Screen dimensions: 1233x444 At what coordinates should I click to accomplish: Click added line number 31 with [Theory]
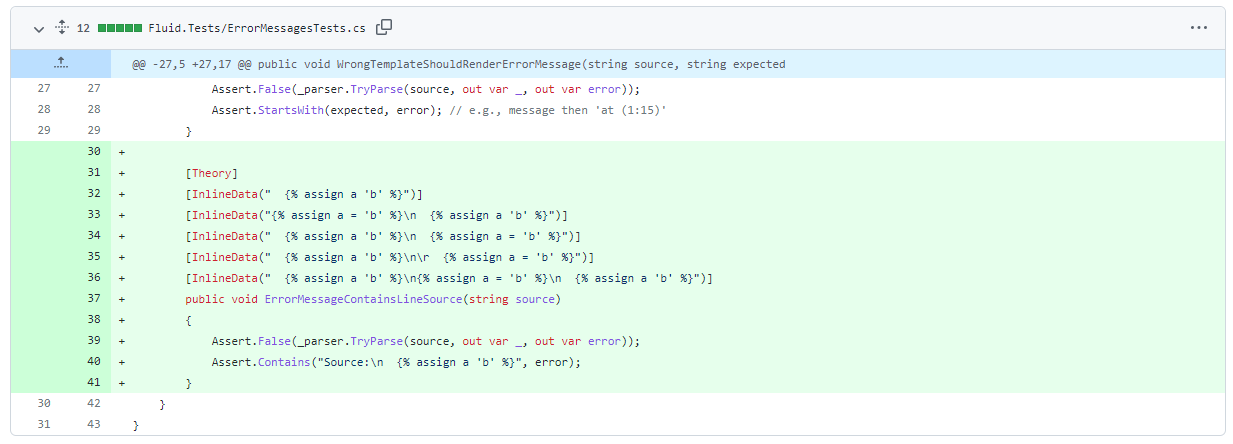tap(95, 173)
